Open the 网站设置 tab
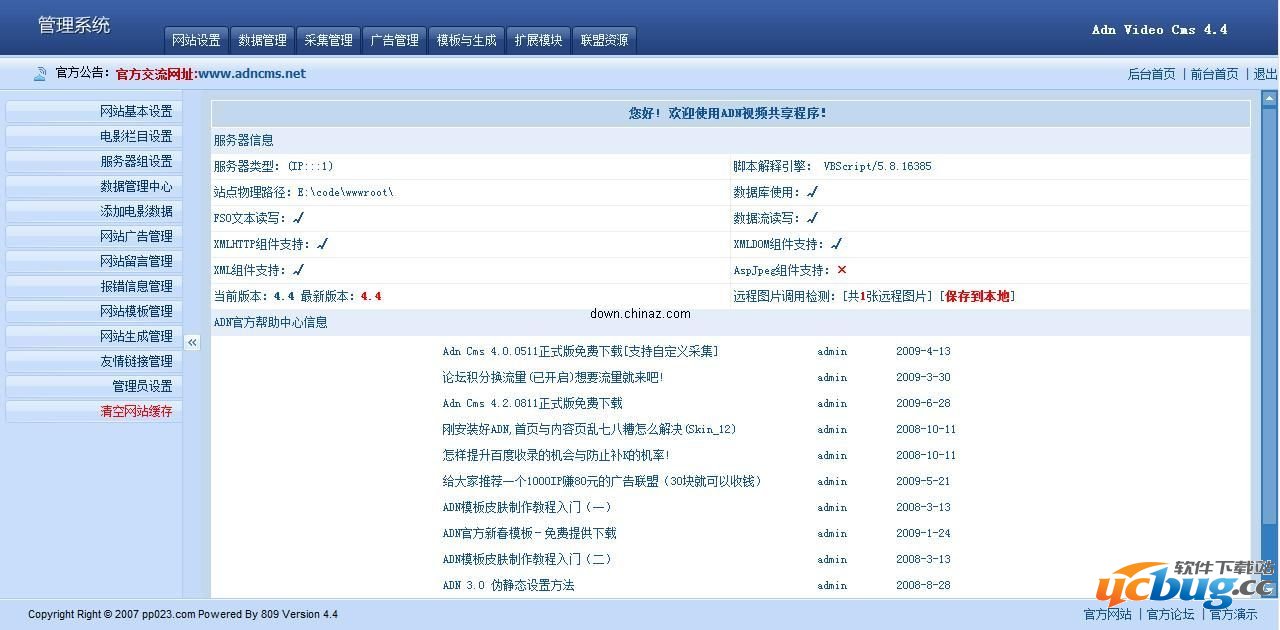 pos(196,40)
